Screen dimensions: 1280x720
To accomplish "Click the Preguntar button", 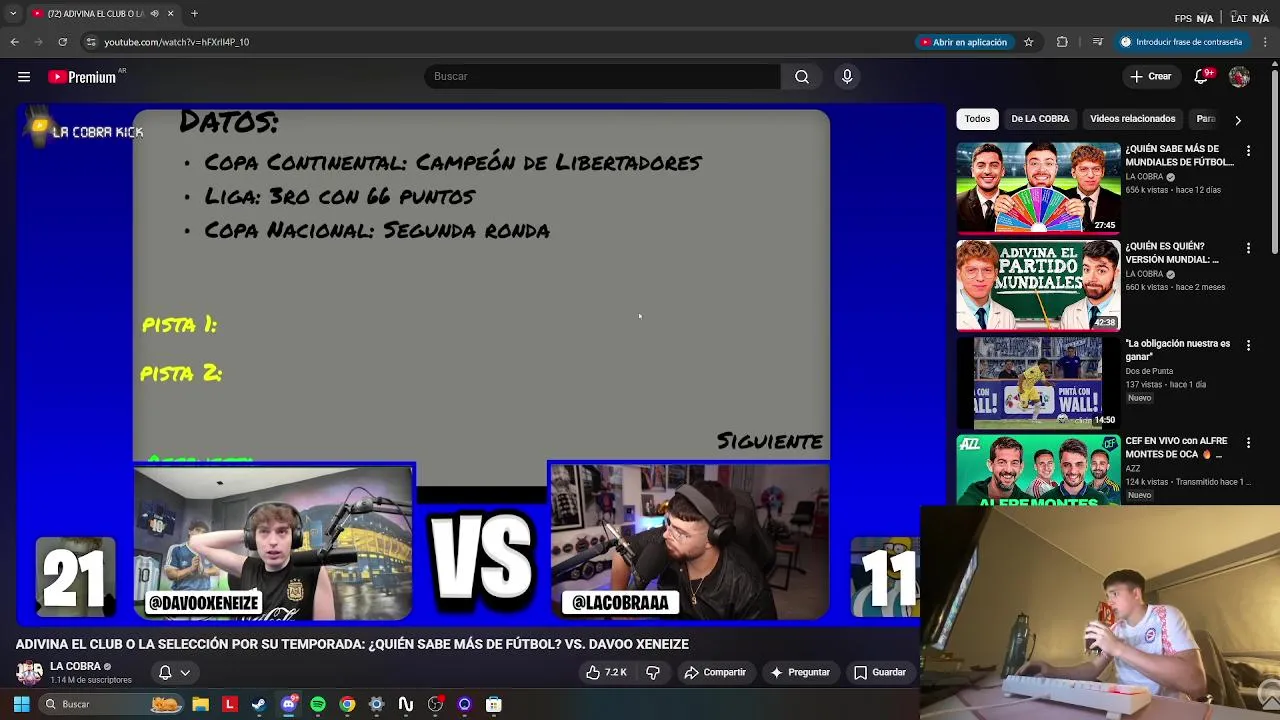I will 800,673.
